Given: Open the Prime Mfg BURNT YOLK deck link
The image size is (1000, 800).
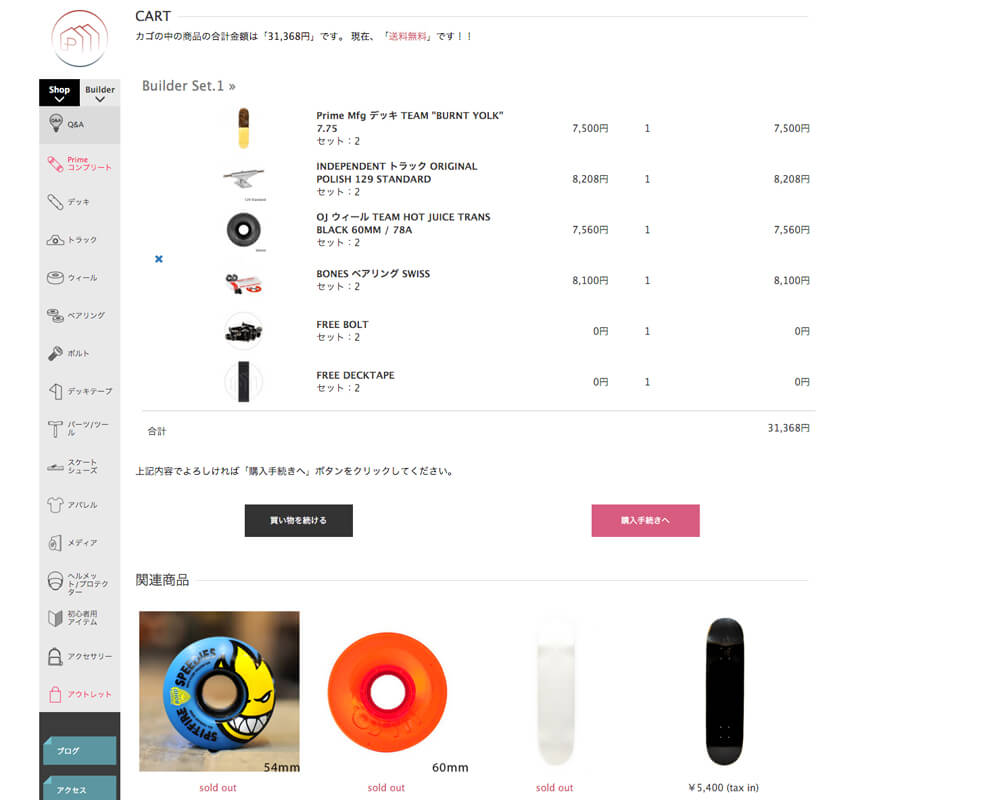Looking at the screenshot, I should 409,122.
